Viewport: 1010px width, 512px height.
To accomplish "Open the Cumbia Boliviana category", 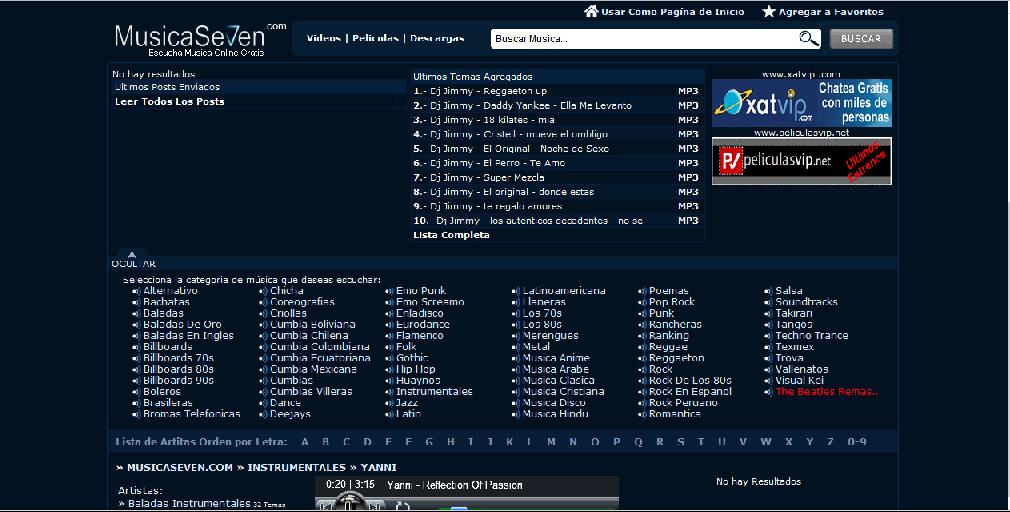I will (312, 324).
